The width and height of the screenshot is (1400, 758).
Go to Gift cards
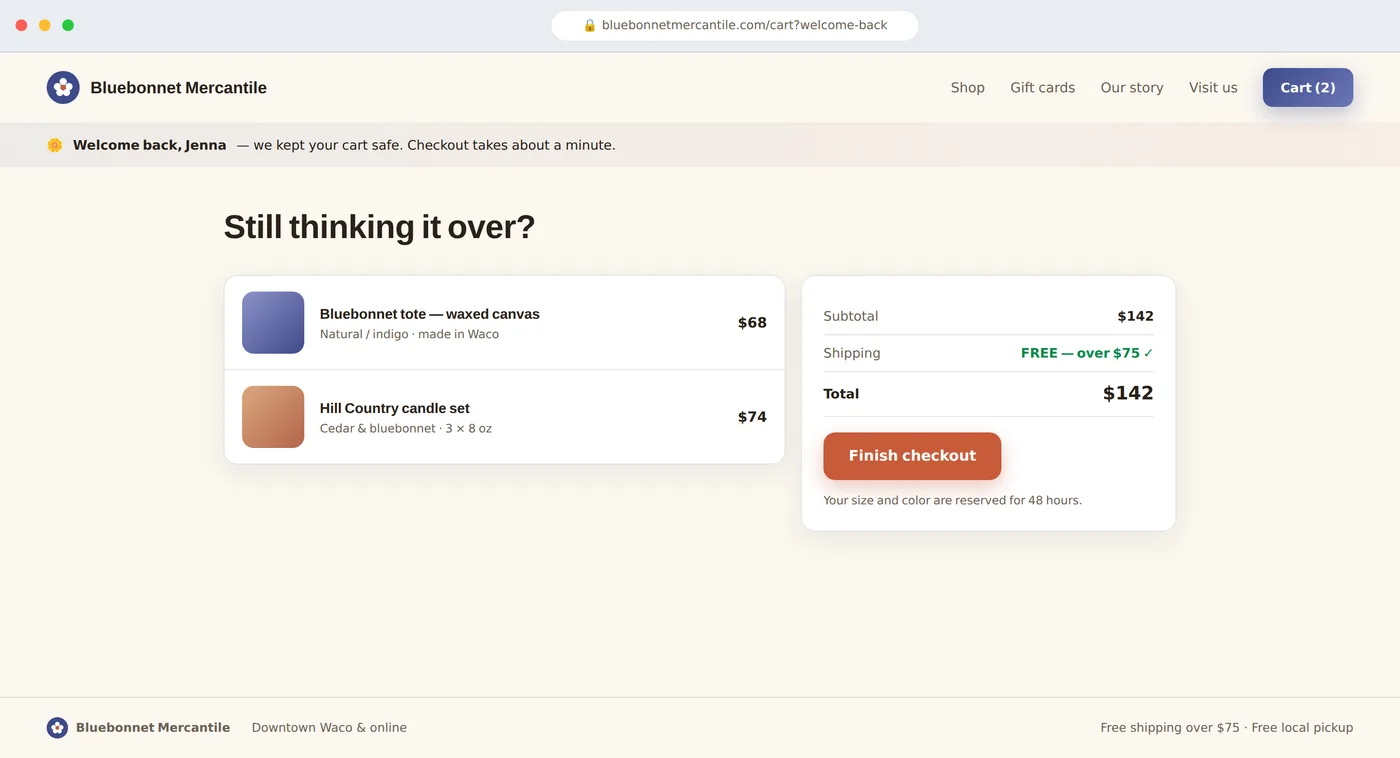1042,88
